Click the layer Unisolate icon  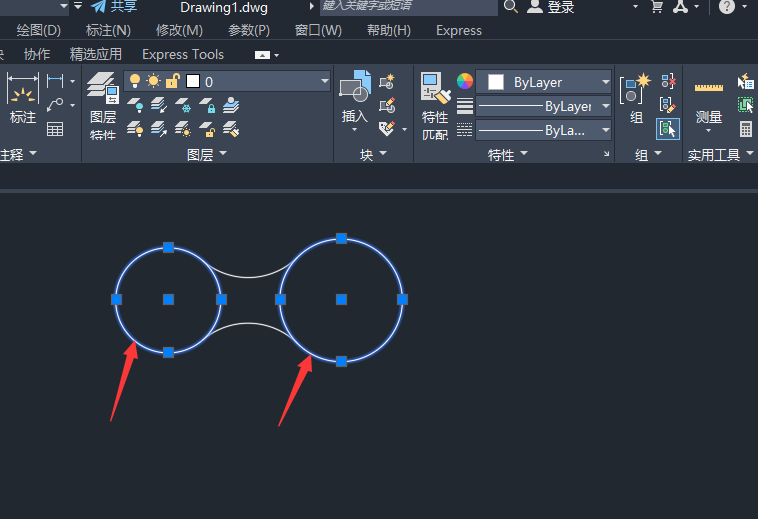click(159, 129)
